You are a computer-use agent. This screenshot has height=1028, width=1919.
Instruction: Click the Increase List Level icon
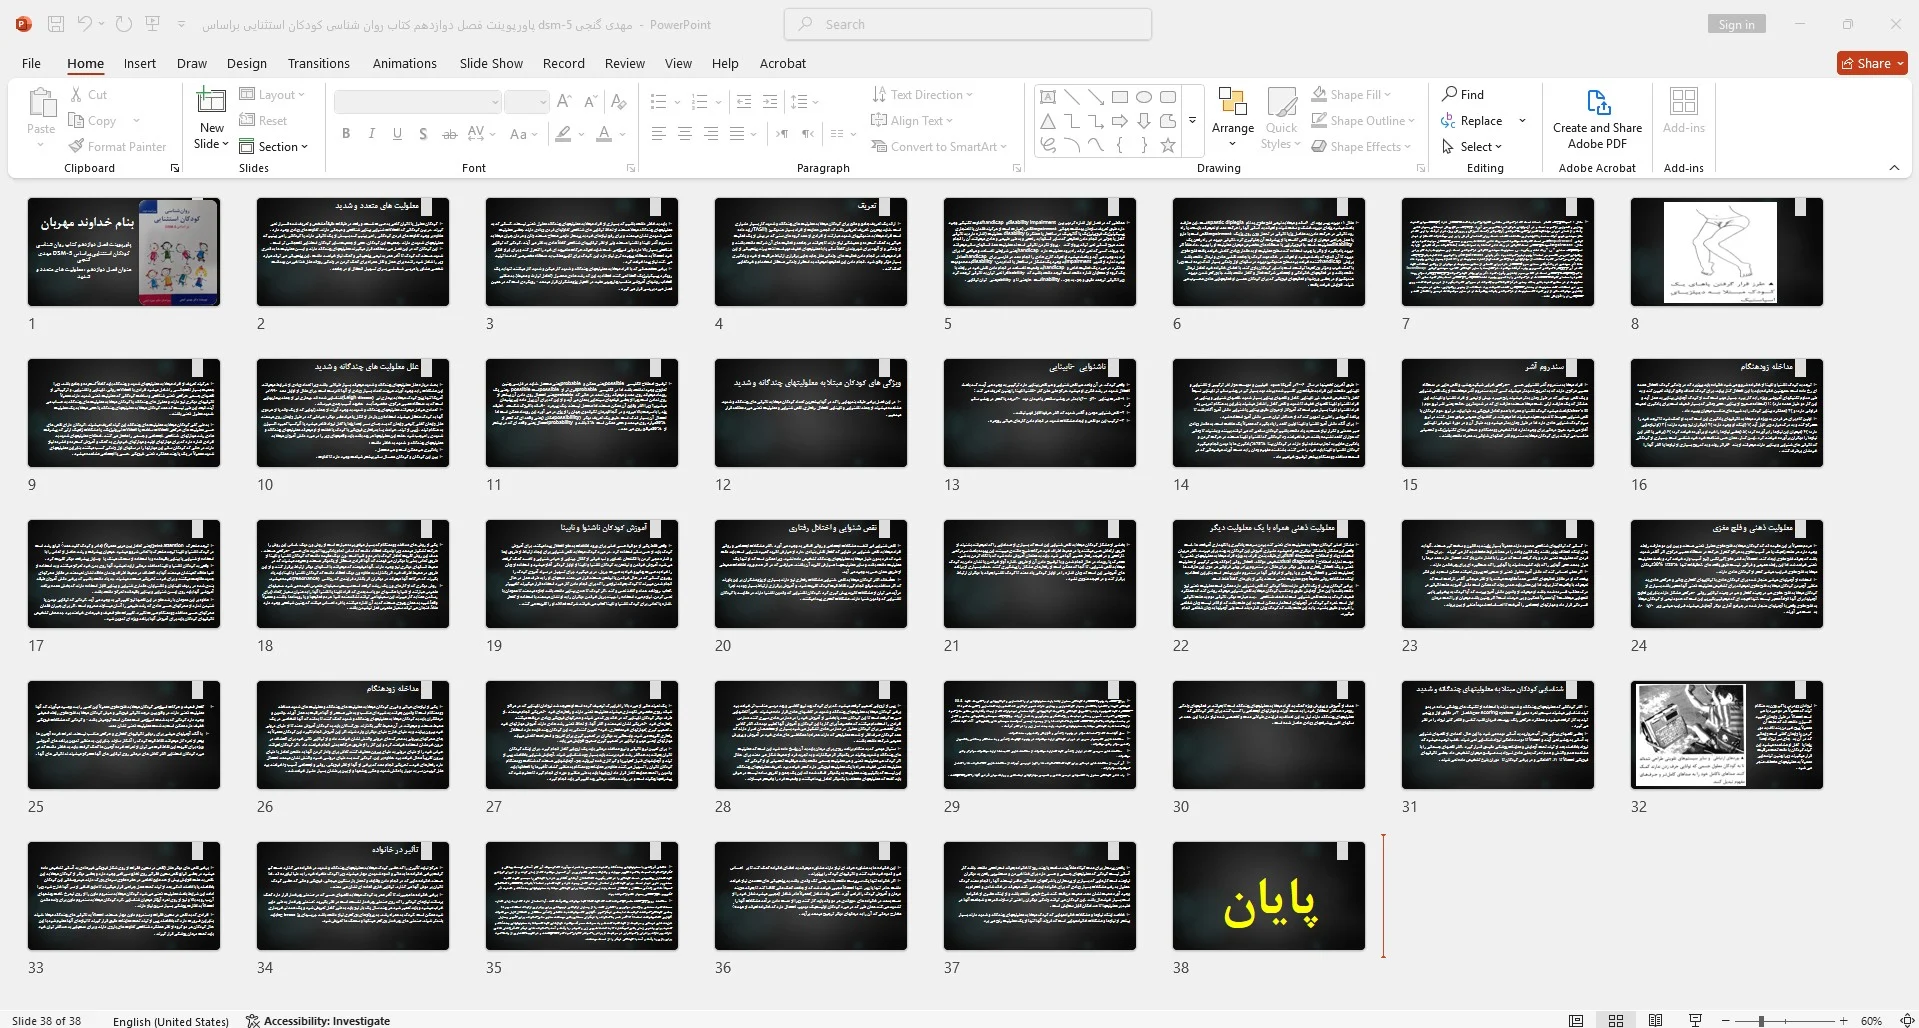pos(770,102)
